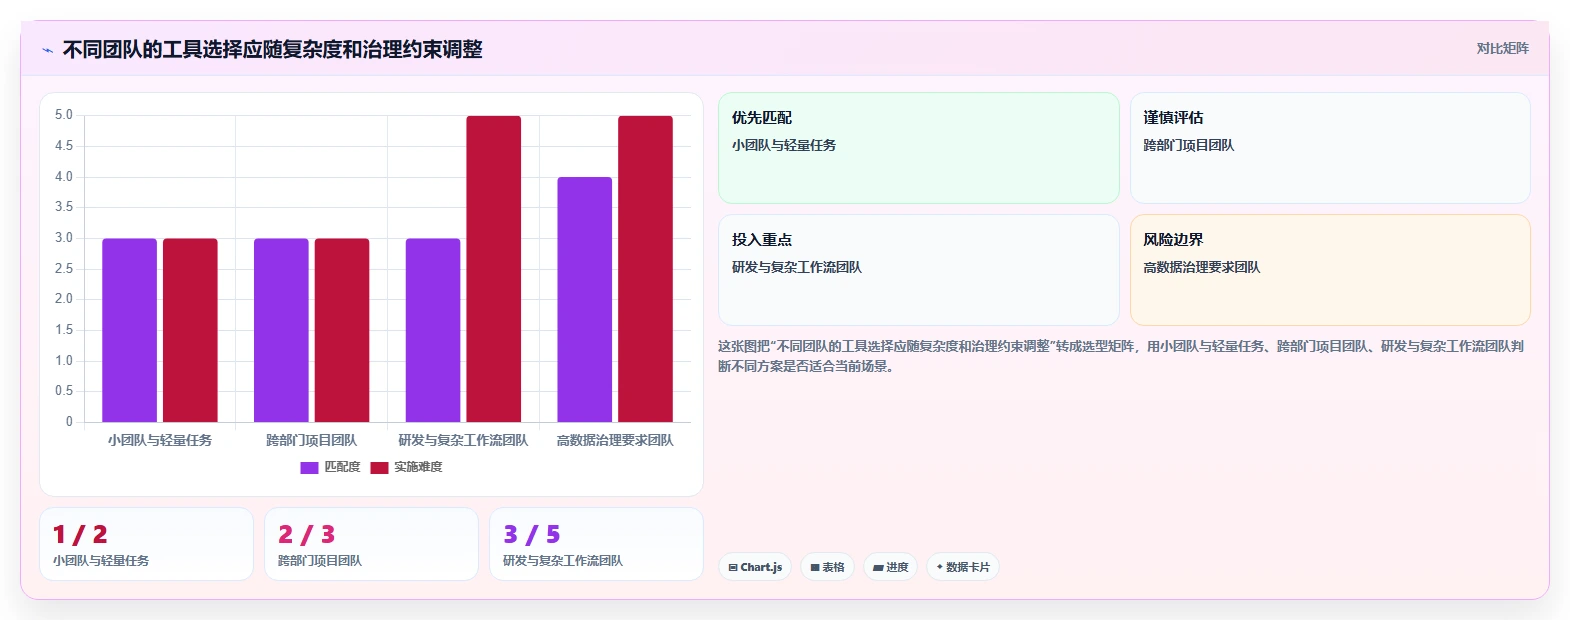Click the y-axis value 5.0
The image size is (1570, 620).
[64, 115]
